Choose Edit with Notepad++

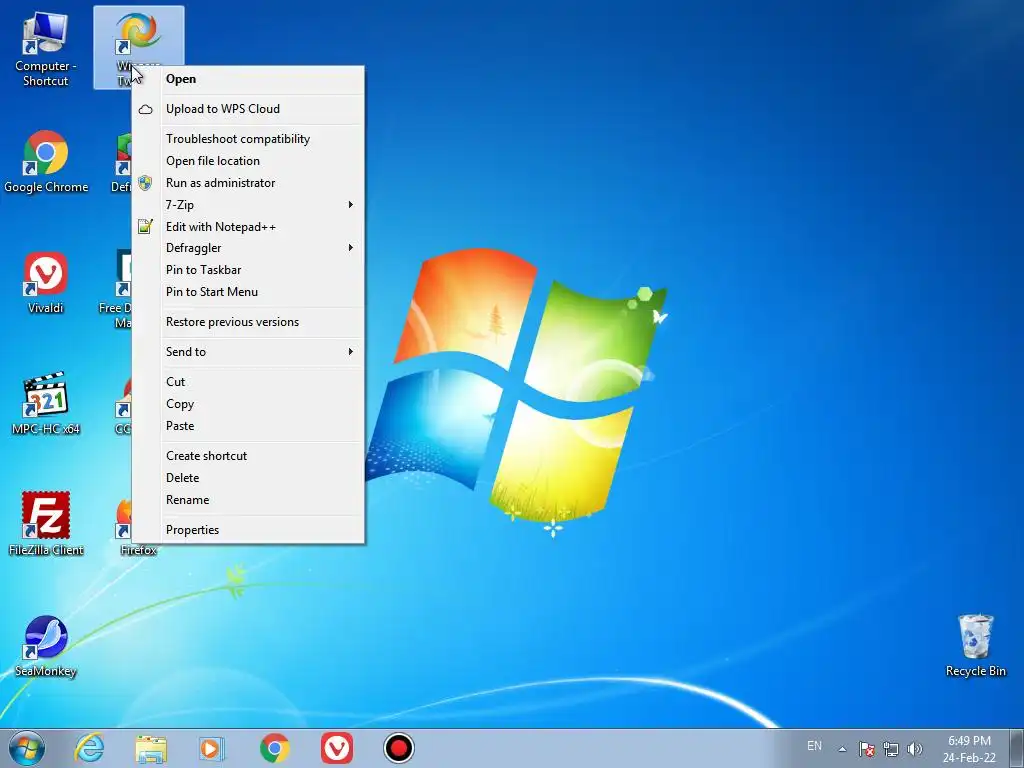tap(248, 227)
